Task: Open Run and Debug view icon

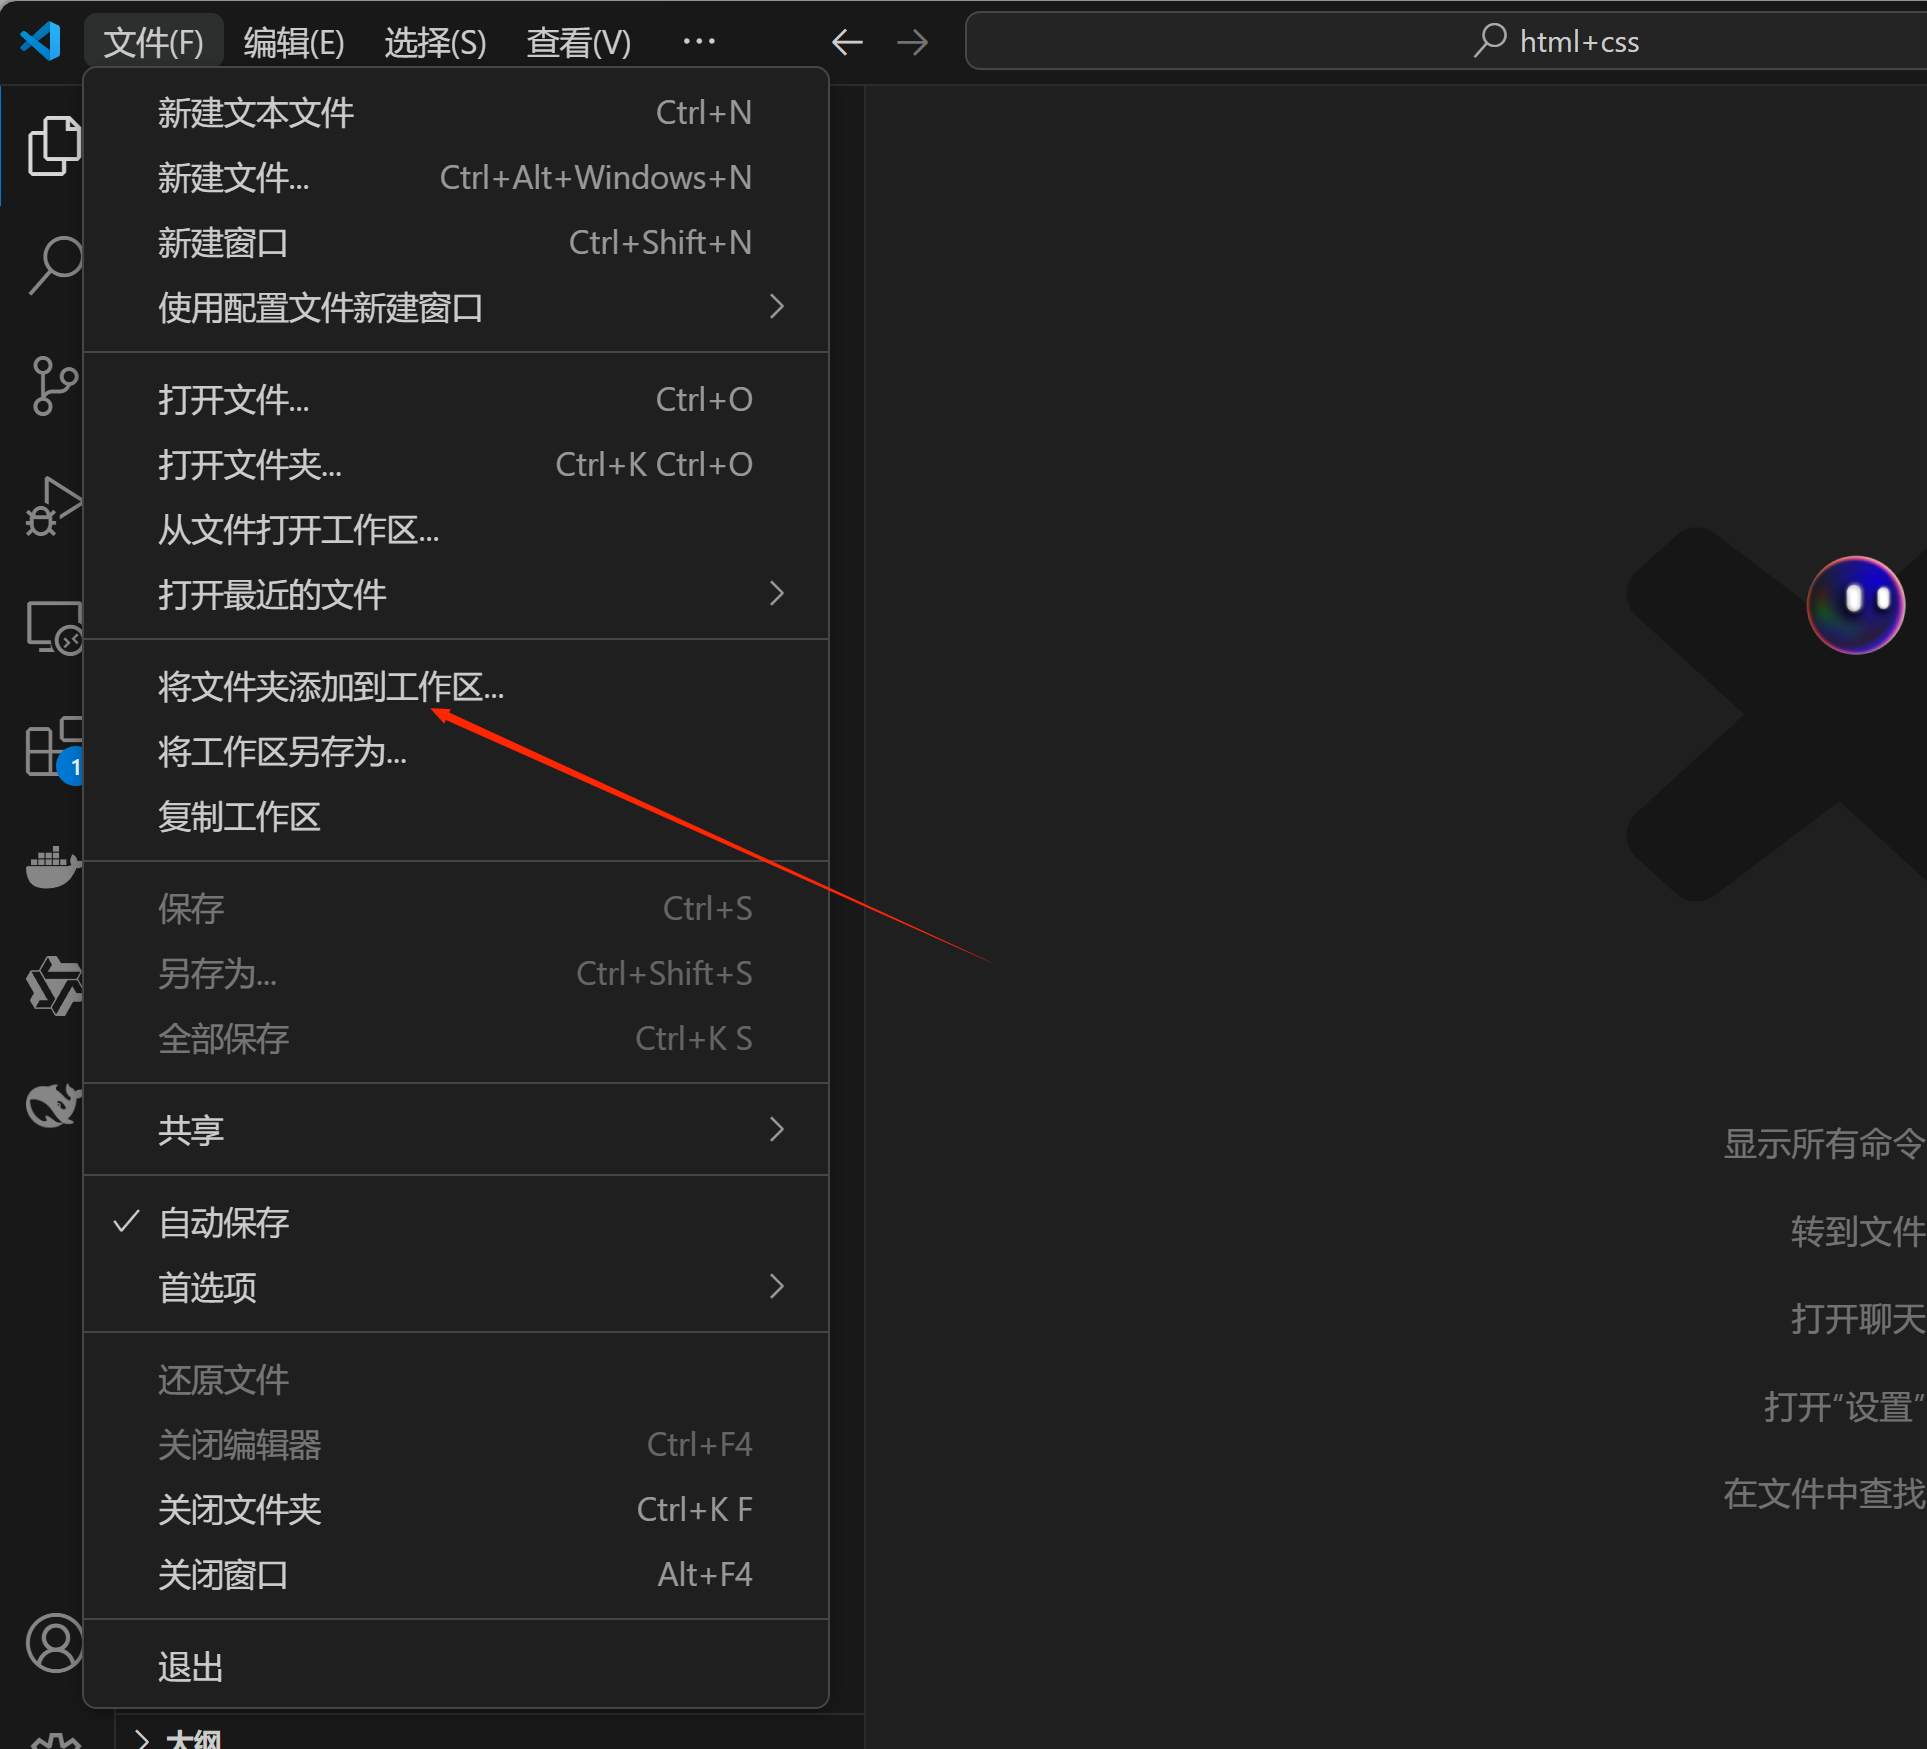Action: click(x=50, y=507)
